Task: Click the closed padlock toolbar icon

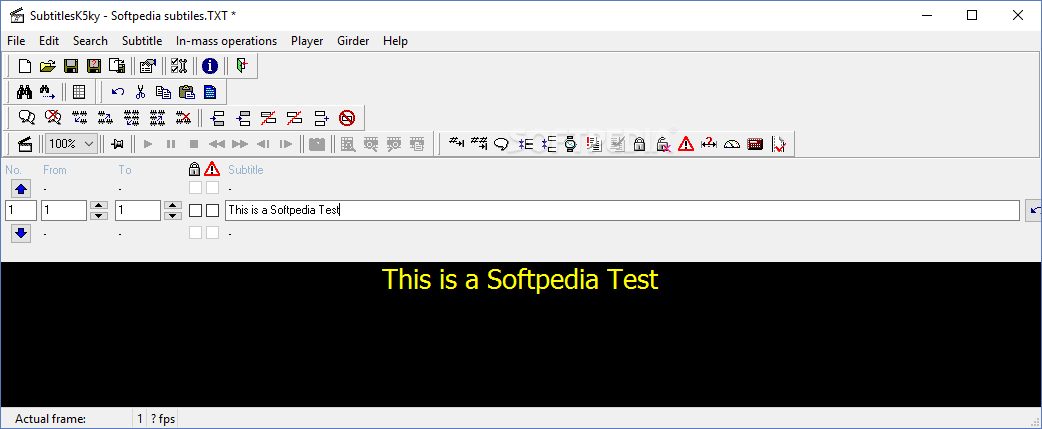Action: tap(639, 143)
